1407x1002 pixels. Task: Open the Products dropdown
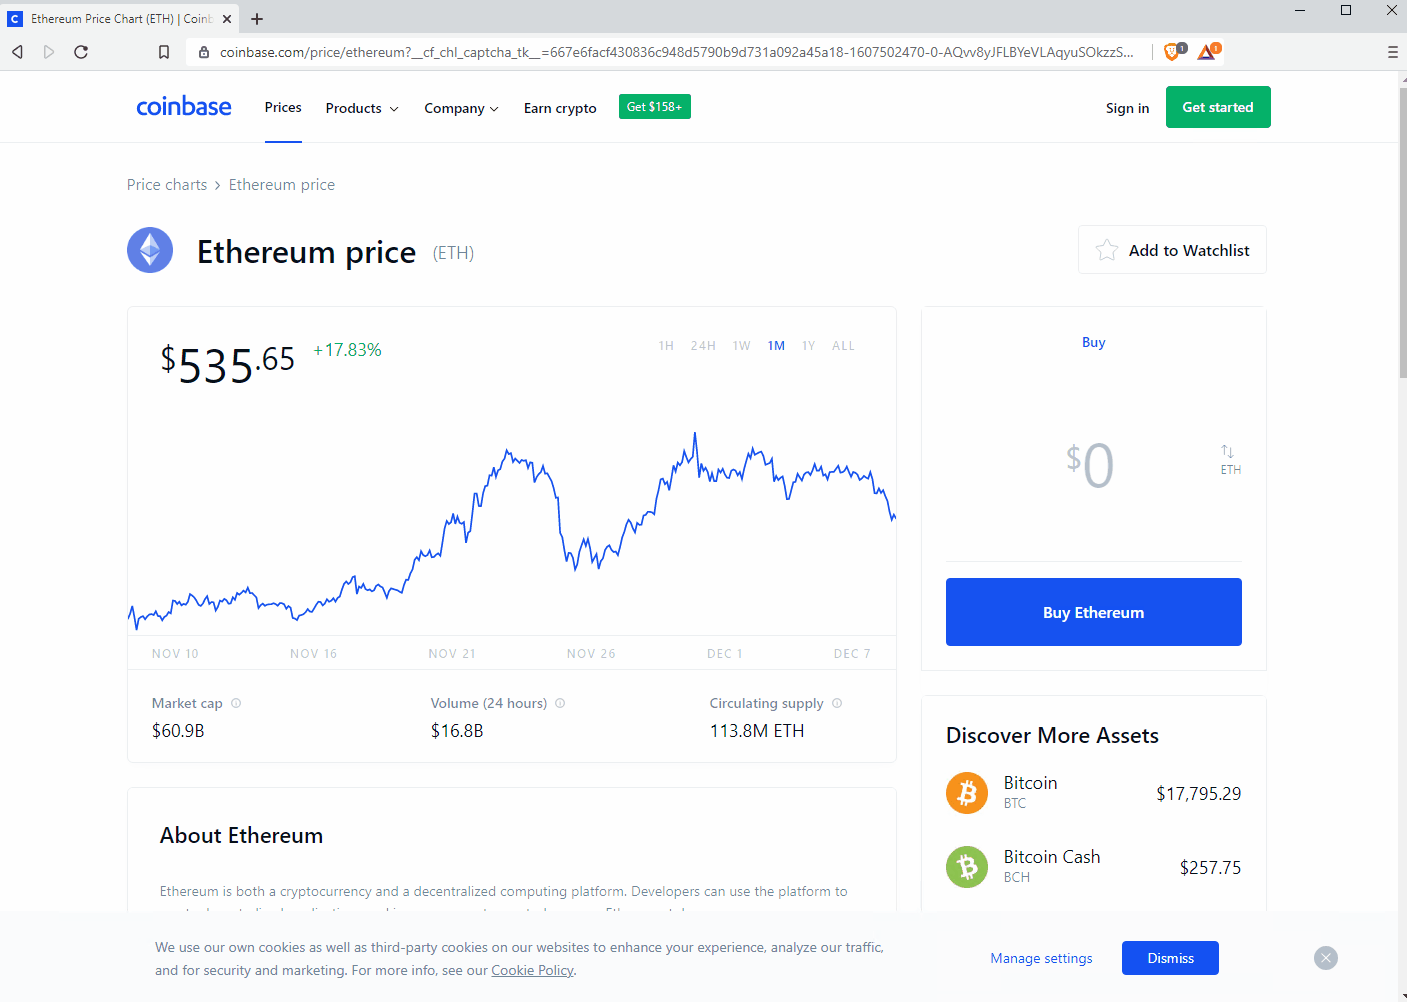[361, 107]
